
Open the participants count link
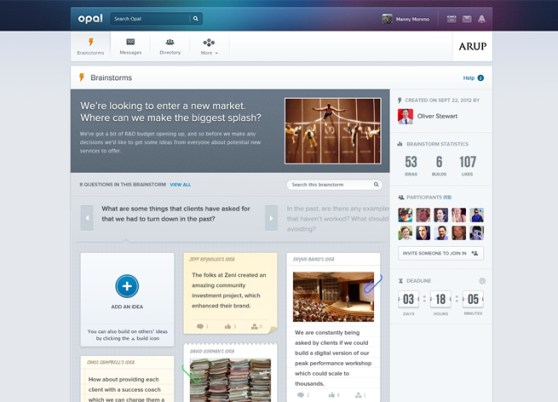(x=447, y=197)
